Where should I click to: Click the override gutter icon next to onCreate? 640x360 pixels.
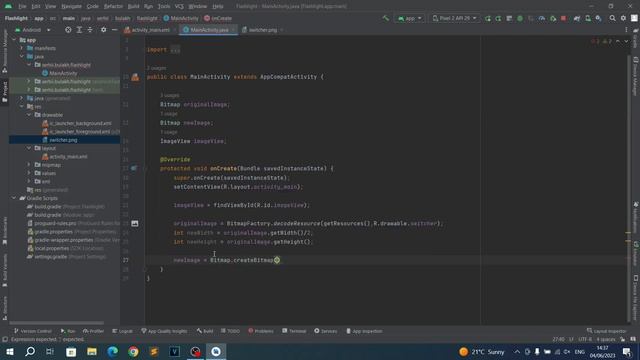click(134, 168)
